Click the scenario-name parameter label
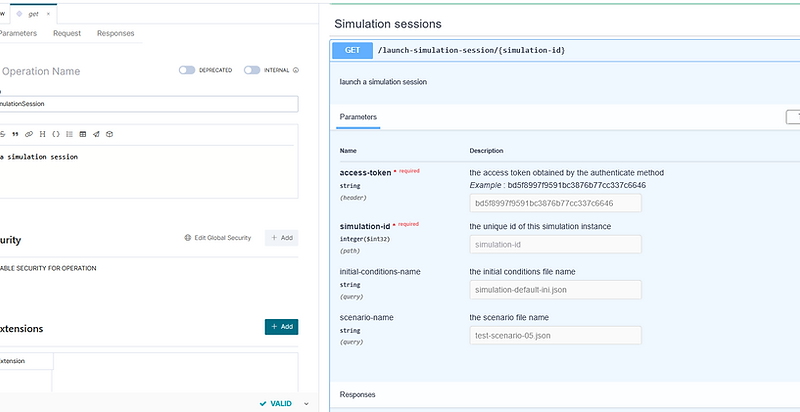 (x=366, y=317)
